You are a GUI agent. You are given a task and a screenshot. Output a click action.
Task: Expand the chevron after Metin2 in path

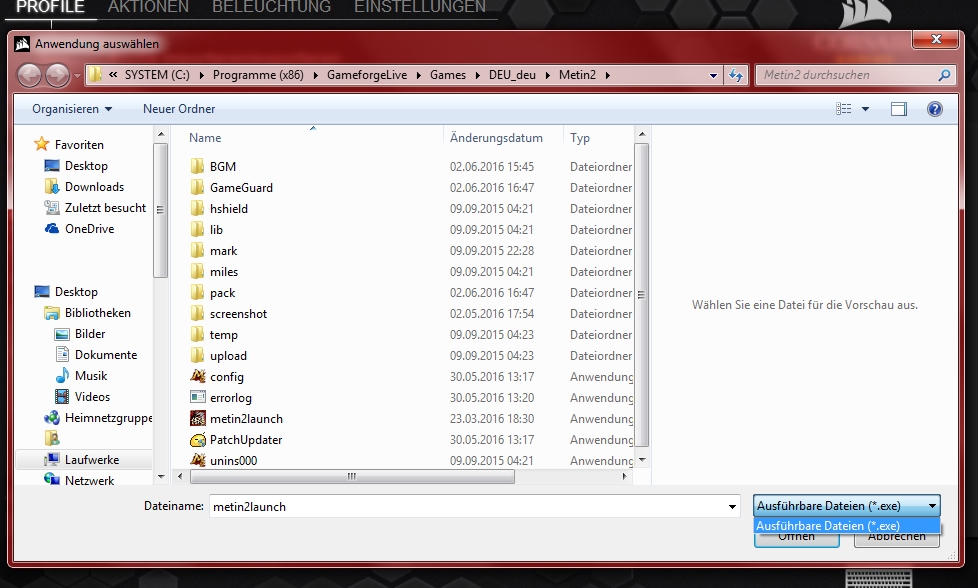click(x=607, y=75)
